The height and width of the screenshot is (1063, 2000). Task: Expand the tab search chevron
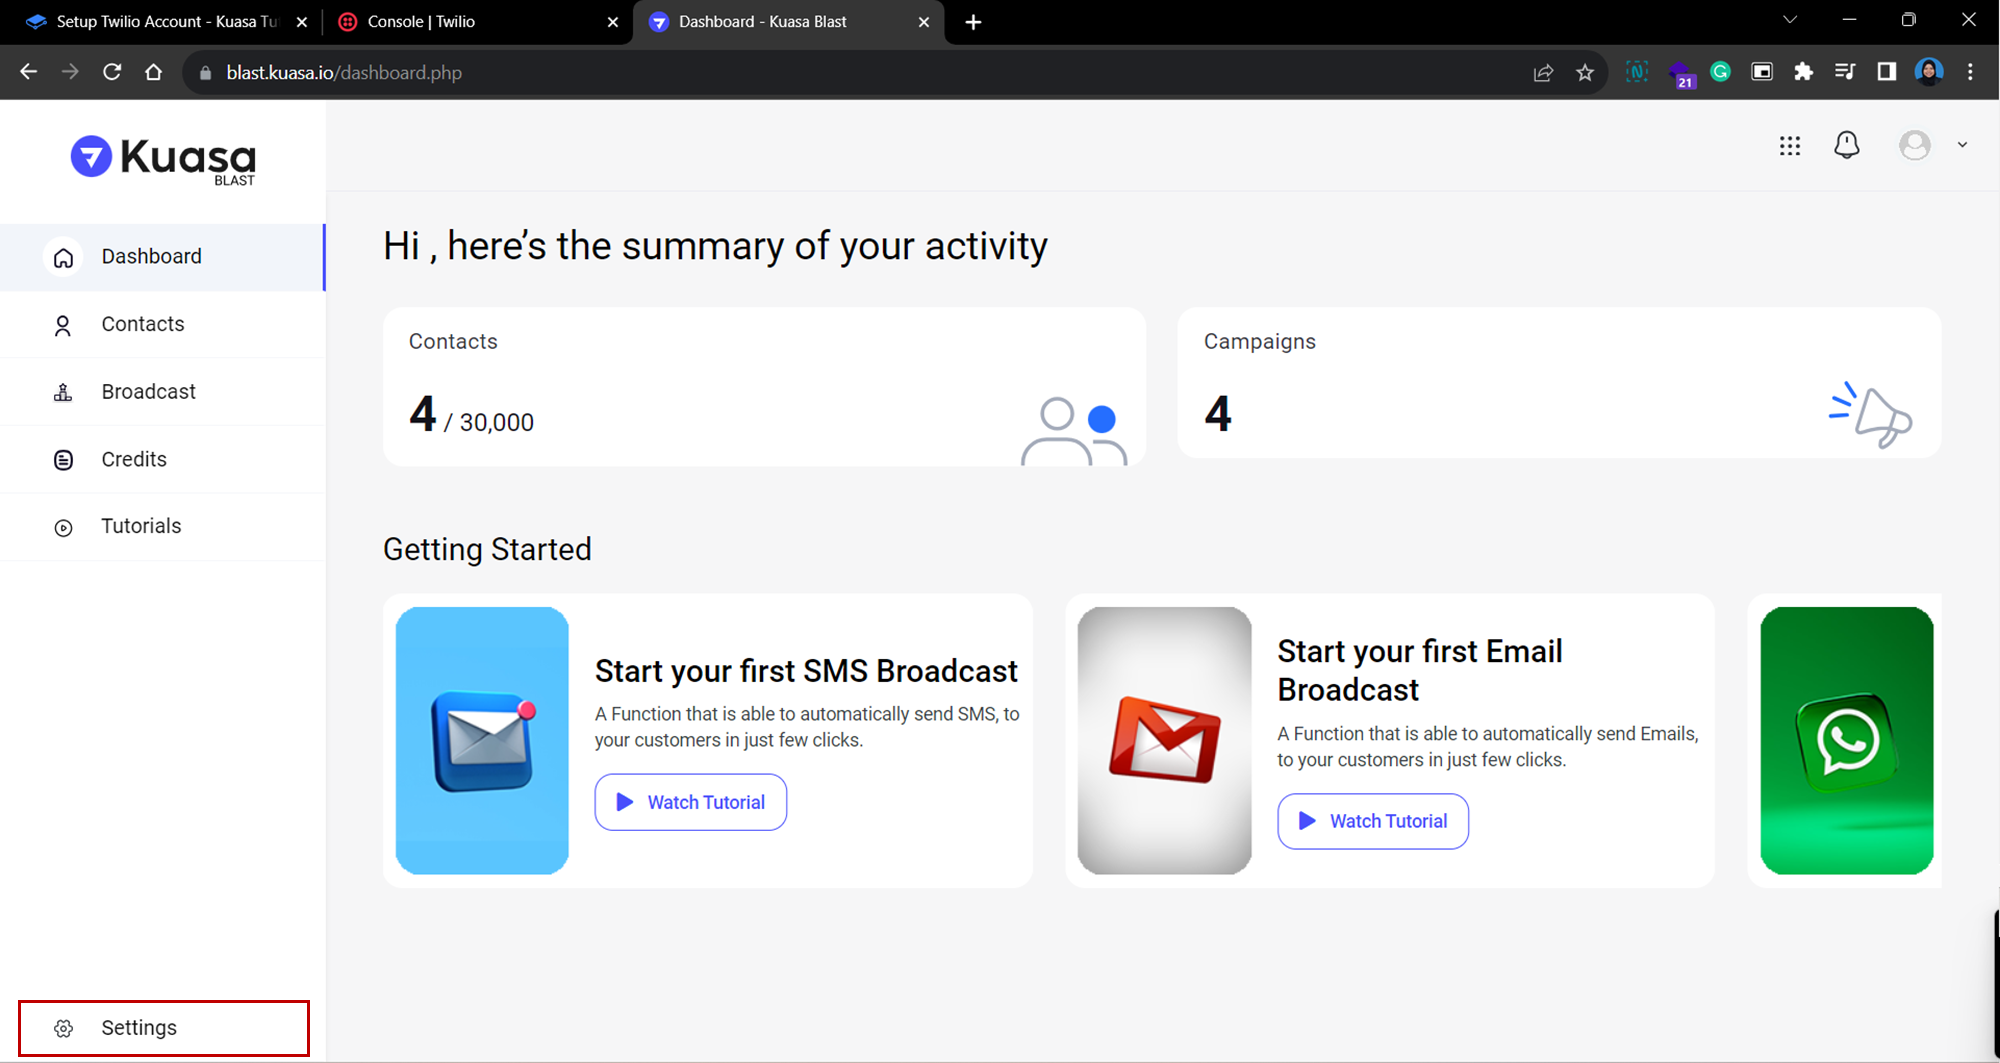[1789, 20]
